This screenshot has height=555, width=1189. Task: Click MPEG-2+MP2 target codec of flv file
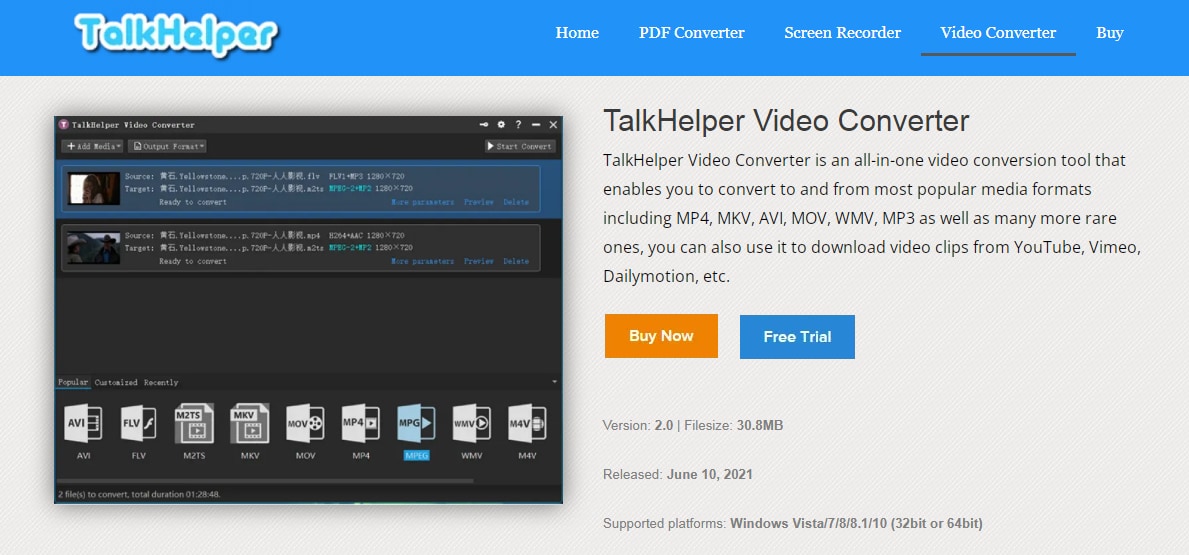tap(350, 188)
